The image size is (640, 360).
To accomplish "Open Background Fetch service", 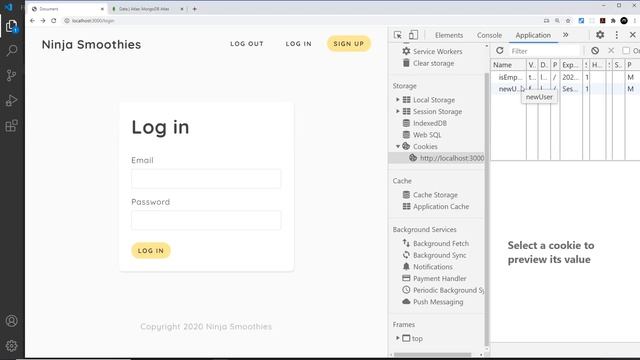I will tap(440, 243).
